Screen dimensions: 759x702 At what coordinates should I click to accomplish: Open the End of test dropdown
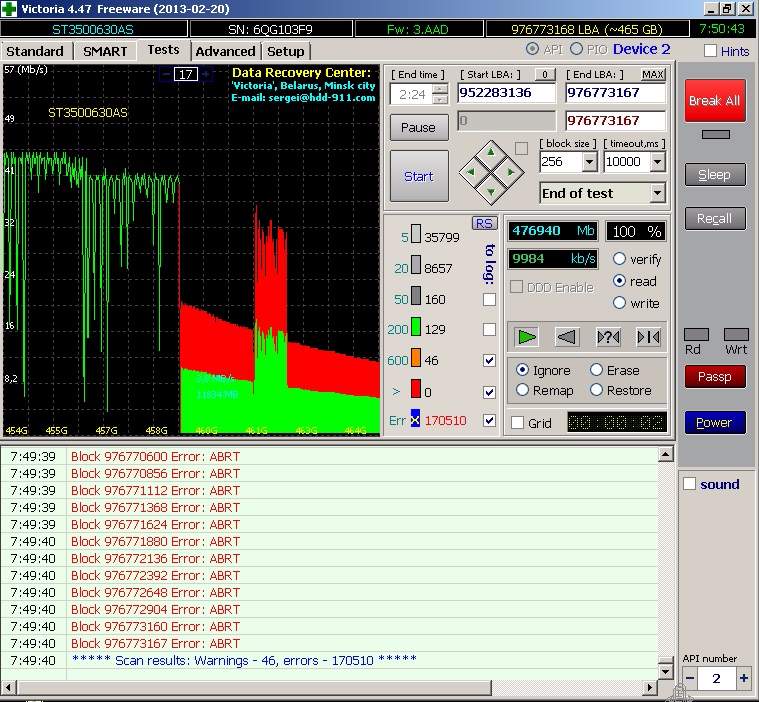(657, 193)
